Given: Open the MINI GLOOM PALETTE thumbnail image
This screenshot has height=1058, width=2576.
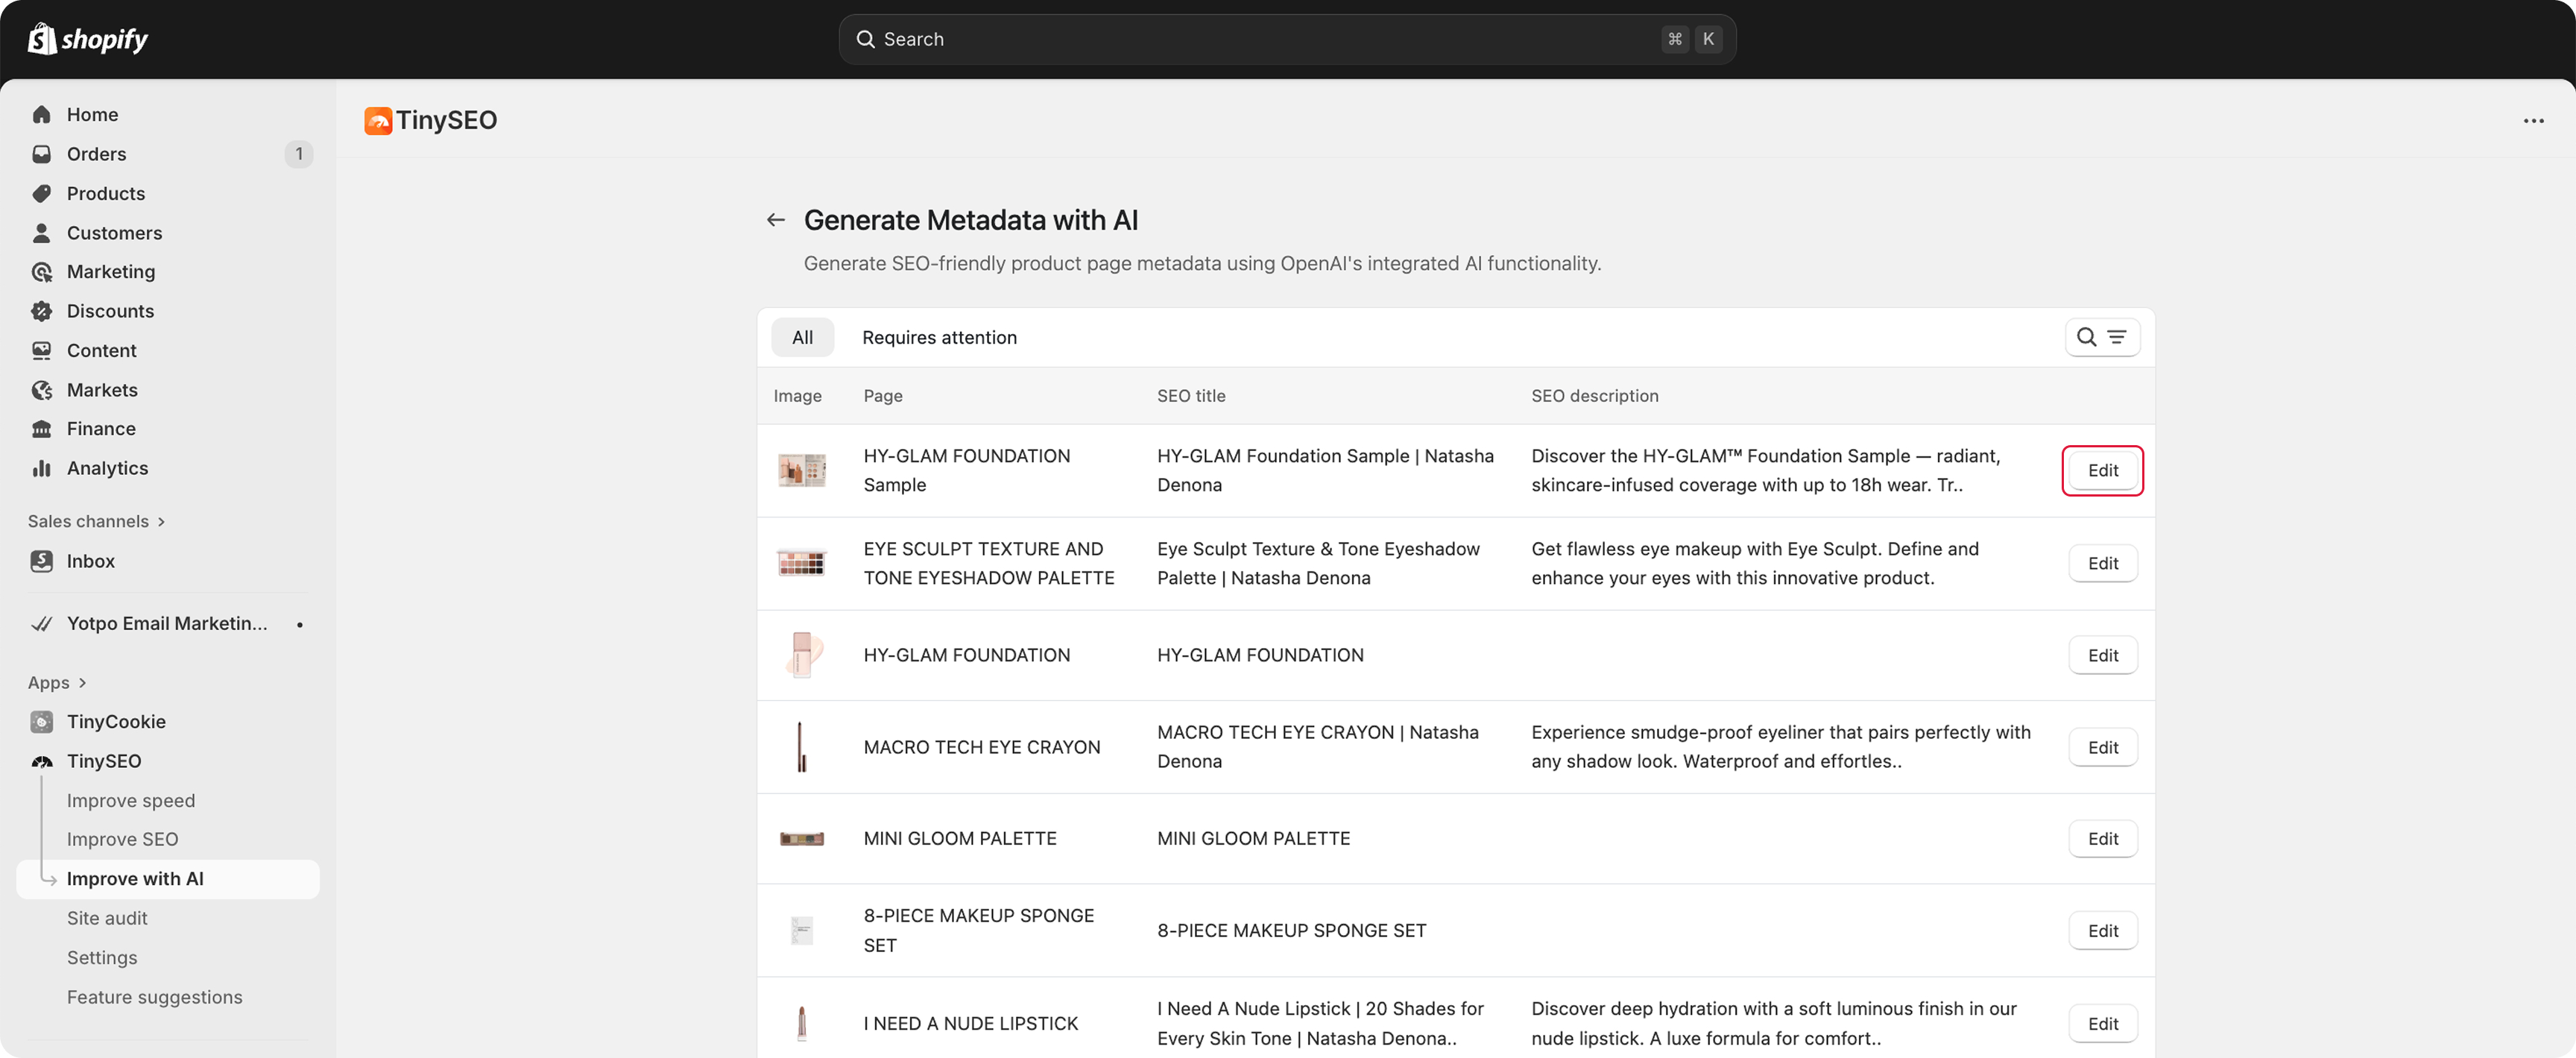Looking at the screenshot, I should 802,839.
